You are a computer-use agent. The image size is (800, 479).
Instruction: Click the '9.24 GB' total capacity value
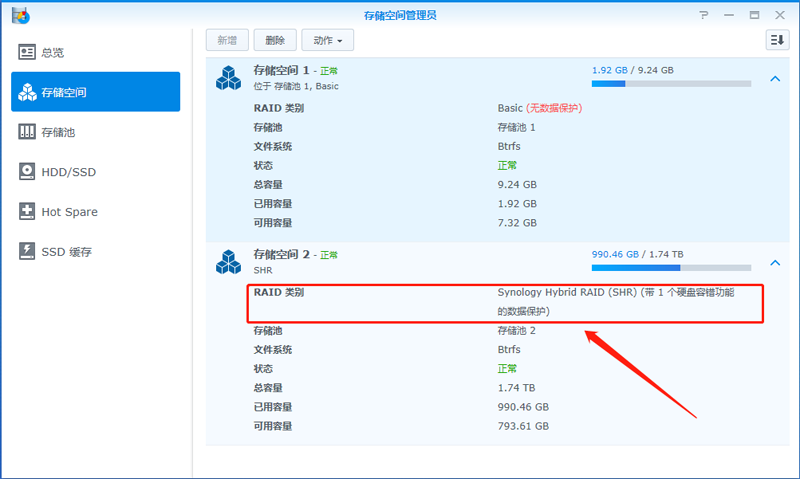coord(517,185)
